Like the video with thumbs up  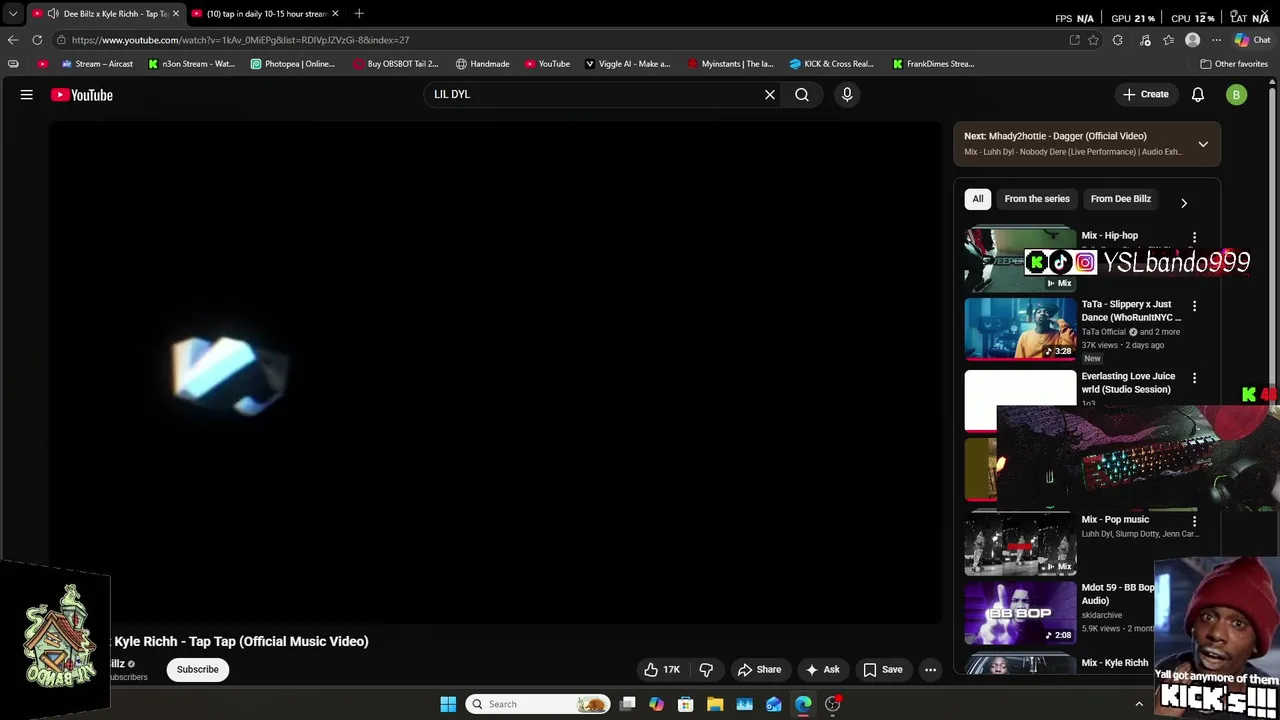[662, 670]
